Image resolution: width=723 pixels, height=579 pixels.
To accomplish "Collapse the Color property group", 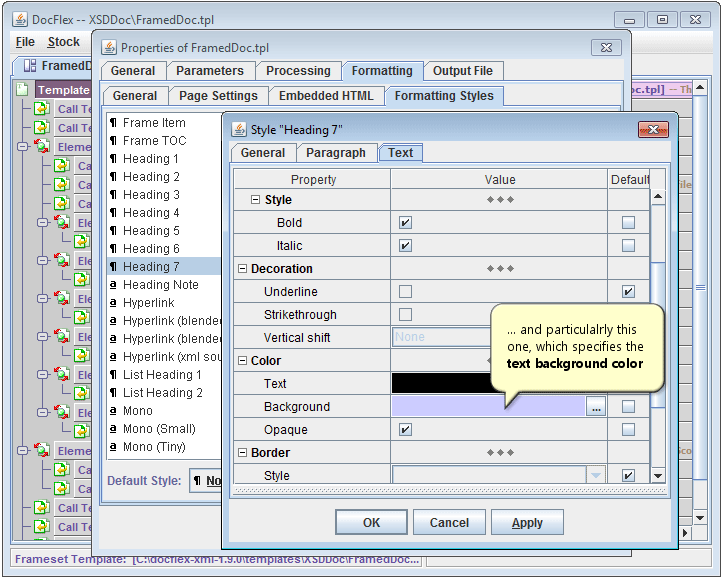I will click(243, 361).
